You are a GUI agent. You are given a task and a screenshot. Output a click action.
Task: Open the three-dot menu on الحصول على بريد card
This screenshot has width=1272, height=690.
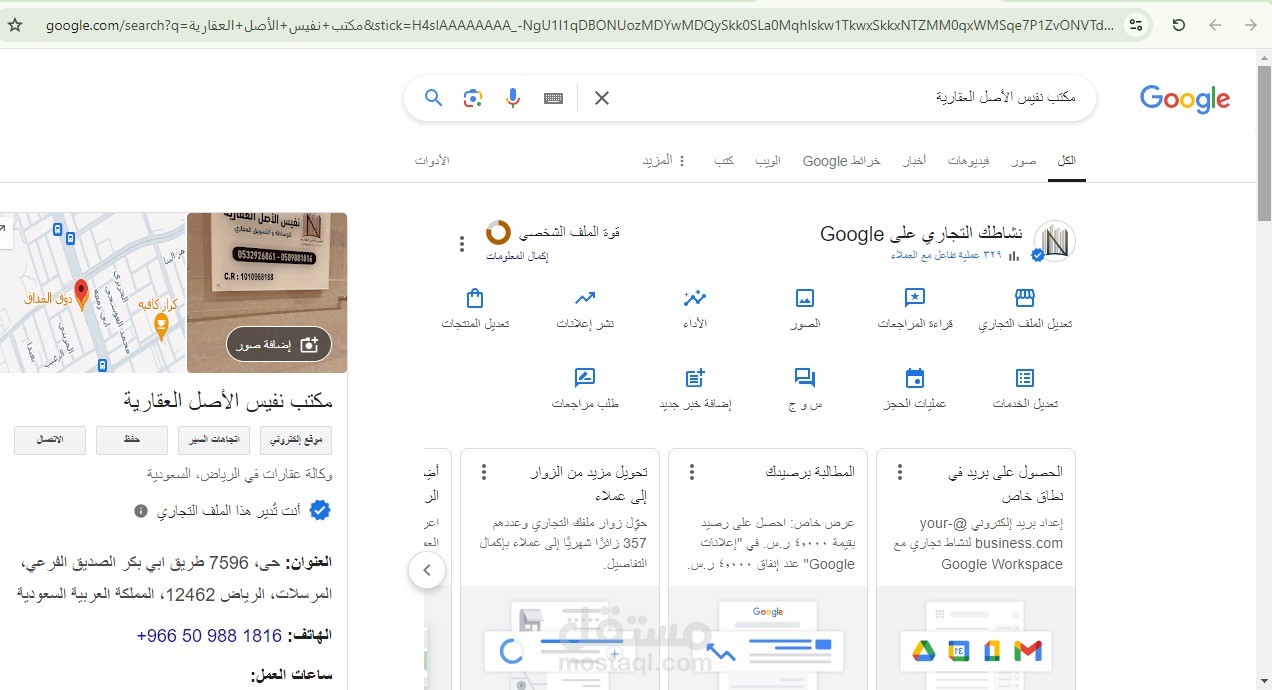899,472
